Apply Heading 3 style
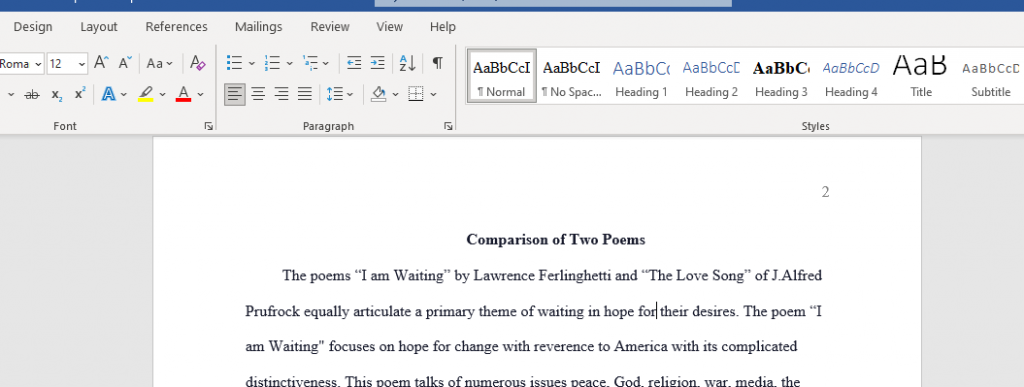 point(781,76)
